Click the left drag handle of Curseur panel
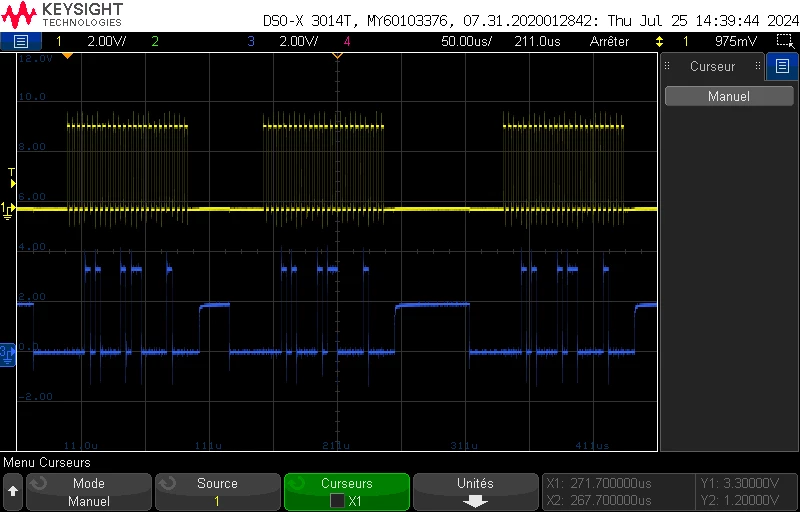The width and height of the screenshot is (800, 512). coord(667,66)
